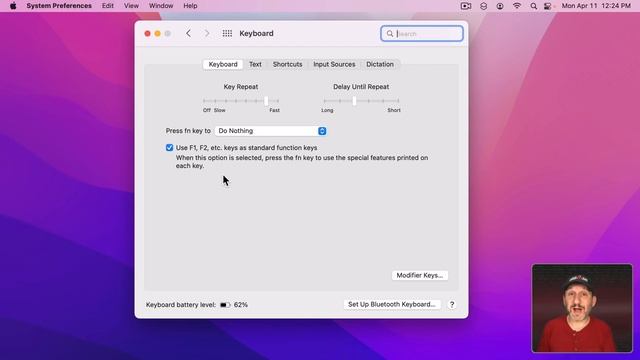Image resolution: width=640 pixels, height=360 pixels.
Task: Go forward with the right chevron
Action: pos(207,33)
